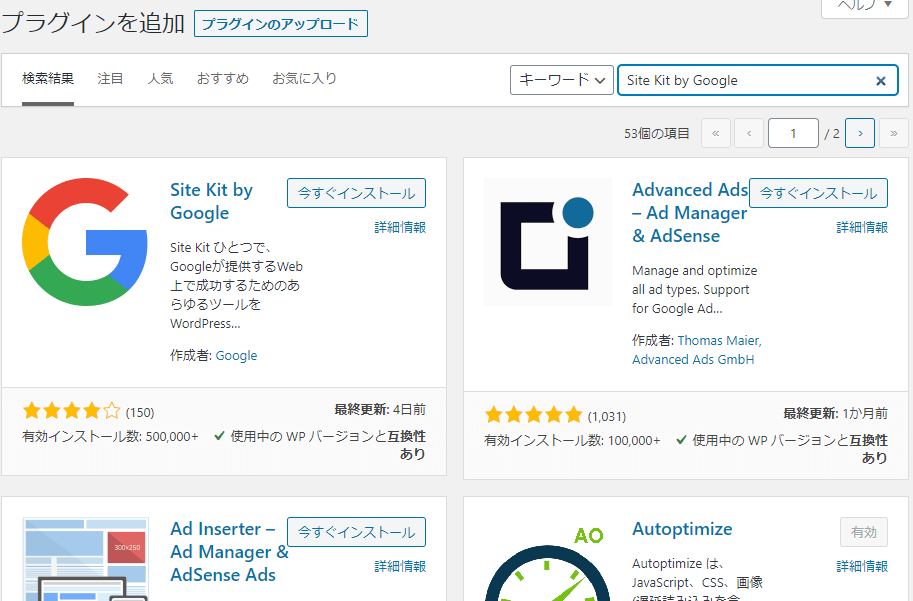Switch to the 検索結果 tab
This screenshot has width=913, height=601.
point(48,78)
